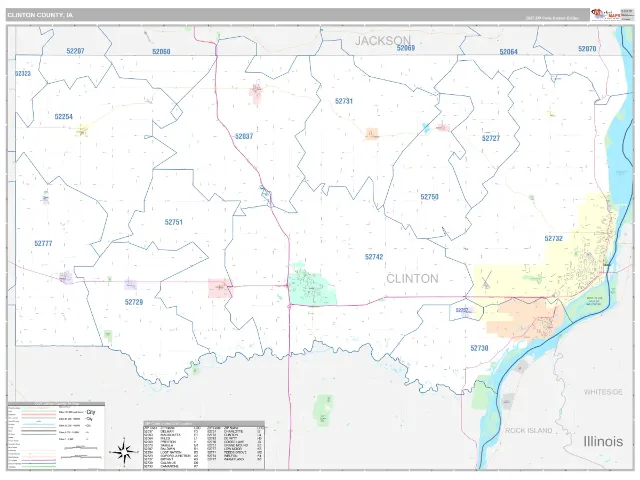Click ZIP code label 52064
This screenshot has width=640, height=480.
pos(509,52)
